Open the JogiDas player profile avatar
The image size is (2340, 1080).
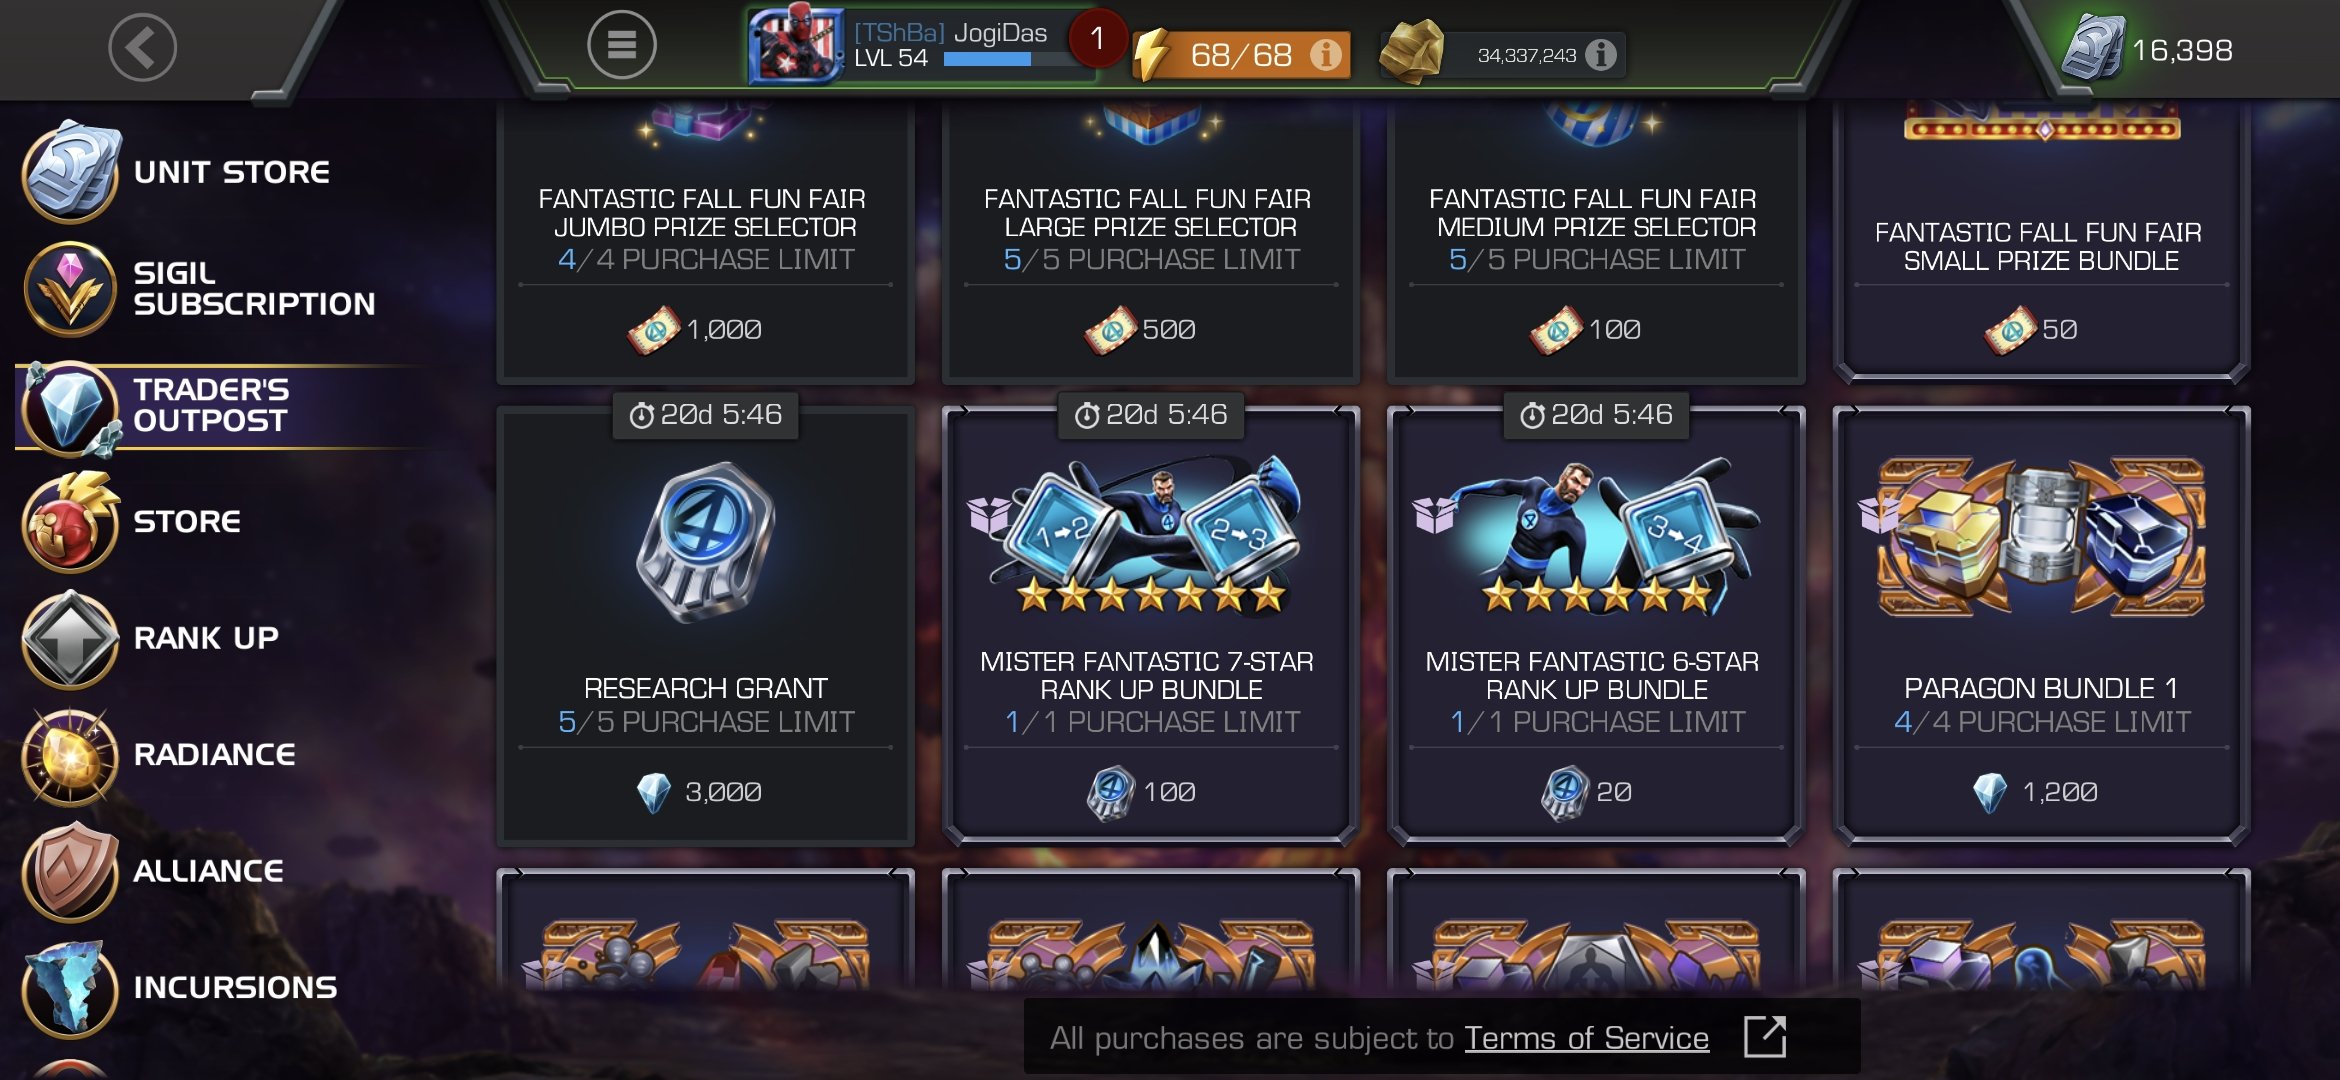[797, 44]
